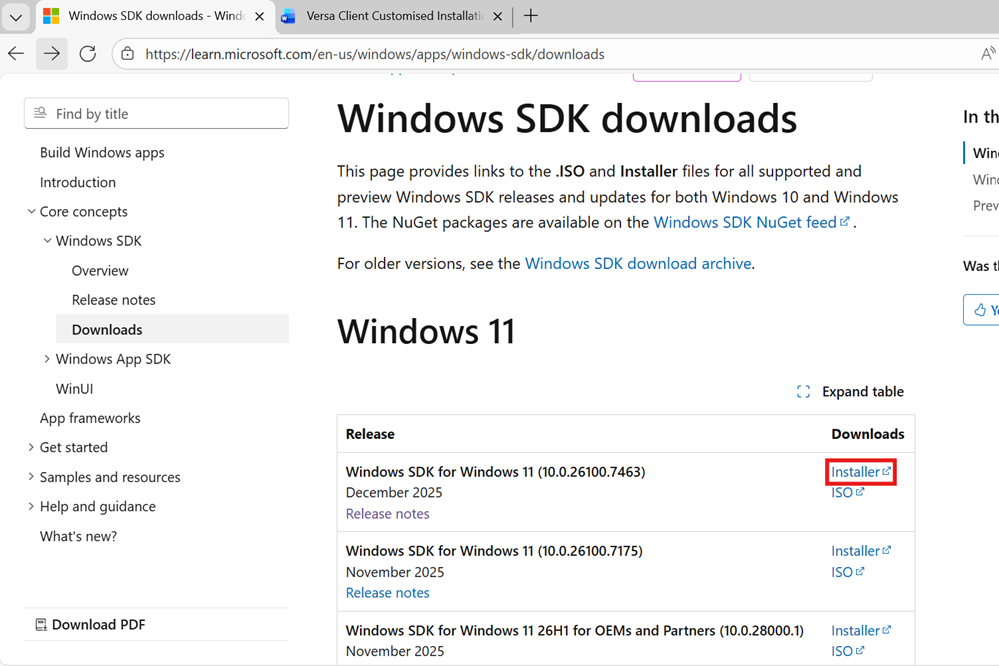Image resolution: width=999 pixels, height=666 pixels.
Task: Open Introduction in the sidebar
Action: [x=78, y=182]
